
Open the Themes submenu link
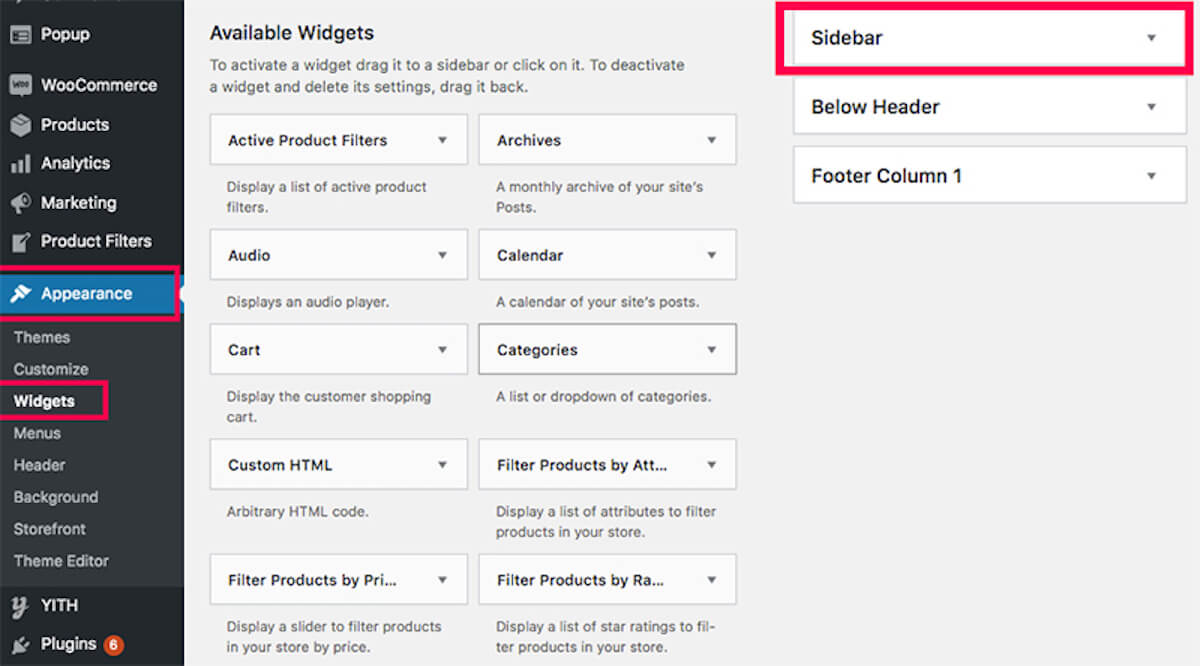pos(42,337)
